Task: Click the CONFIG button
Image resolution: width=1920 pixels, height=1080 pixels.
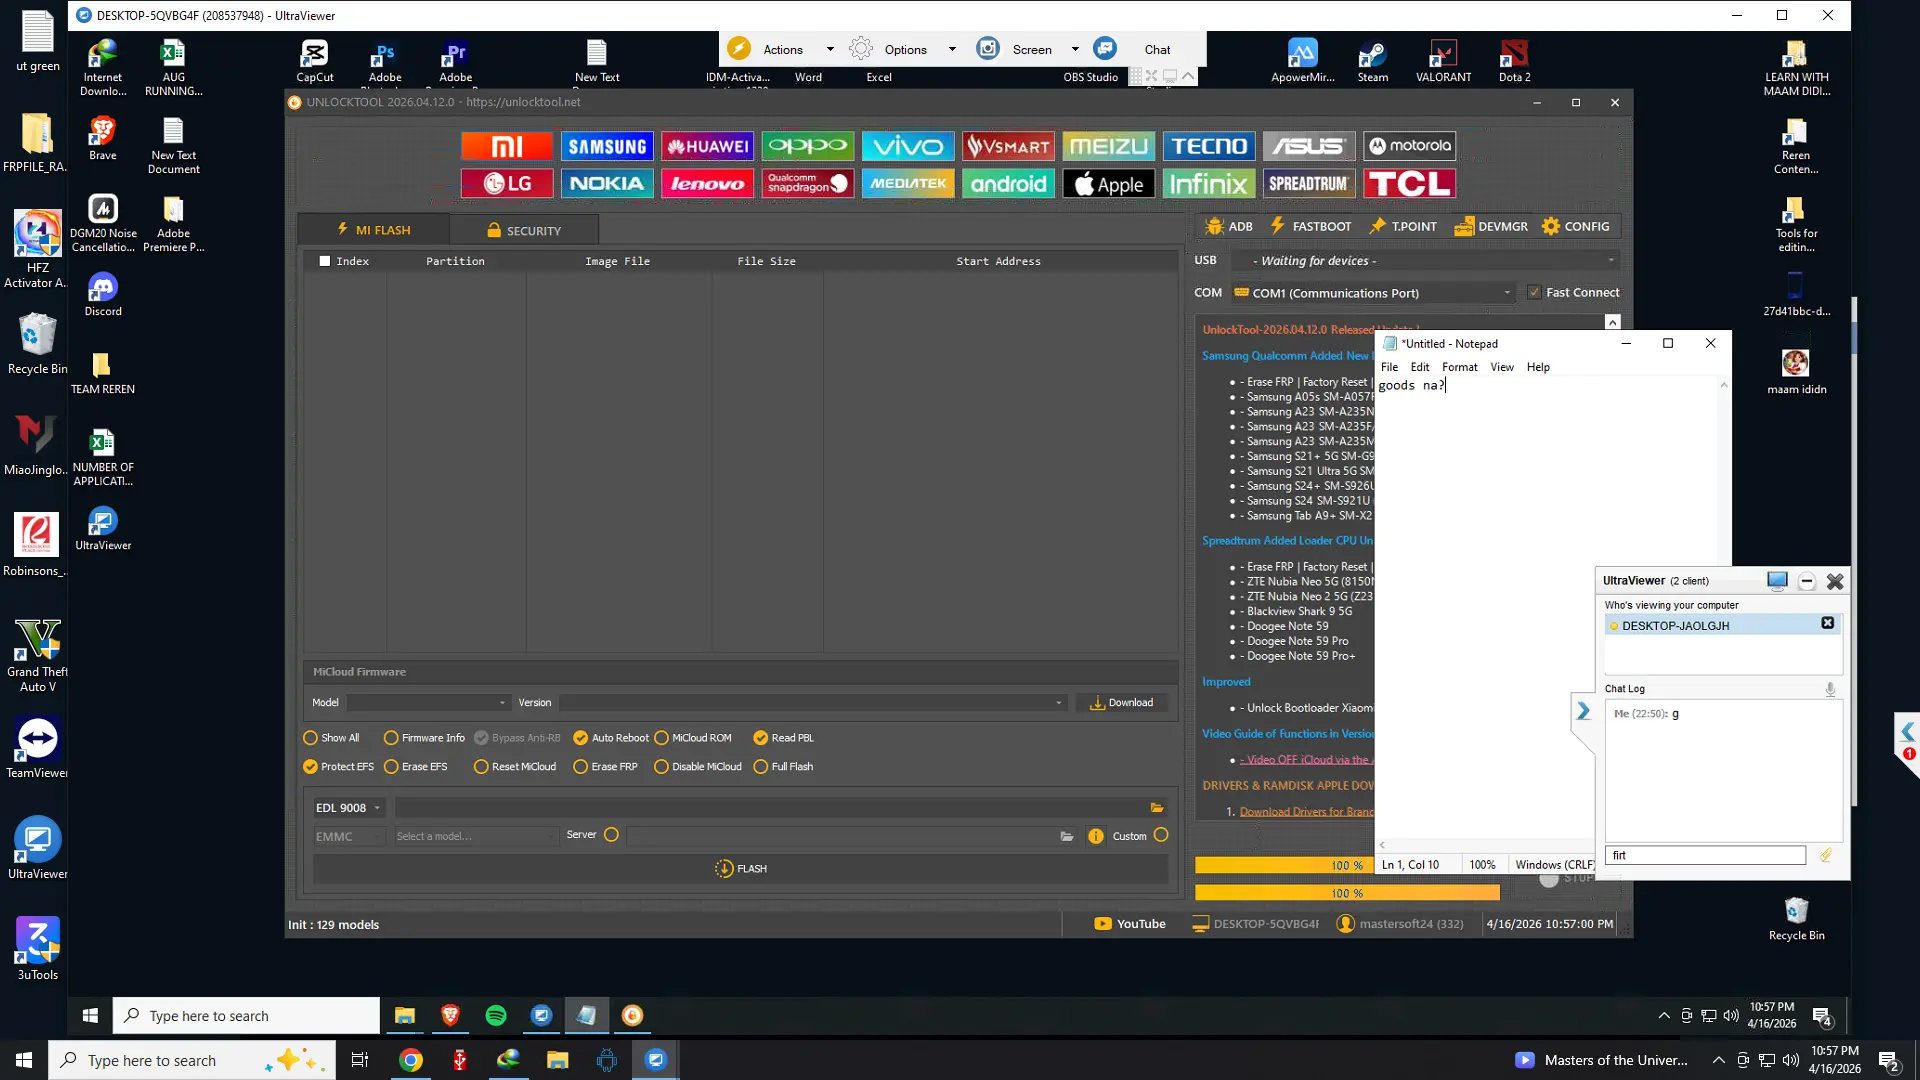Action: 1576,227
